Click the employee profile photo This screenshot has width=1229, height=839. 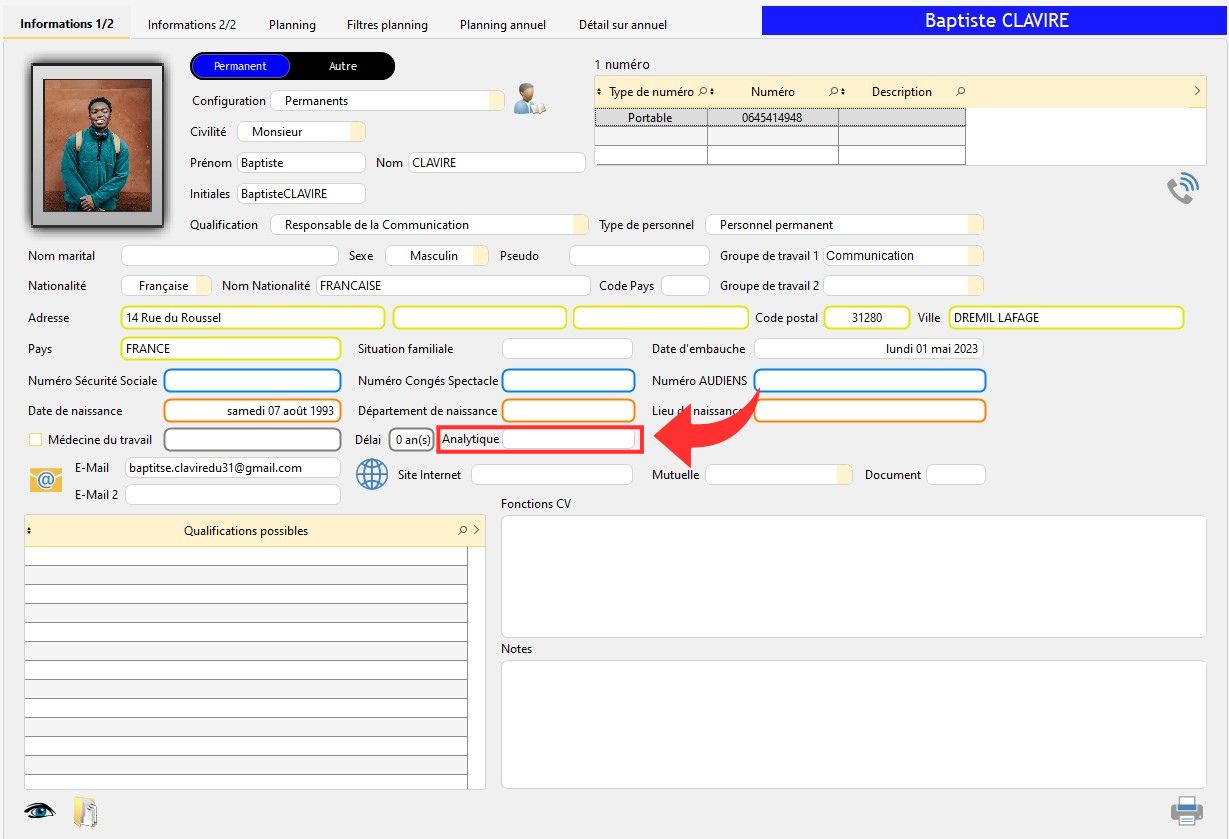pyautogui.click(x=97, y=146)
